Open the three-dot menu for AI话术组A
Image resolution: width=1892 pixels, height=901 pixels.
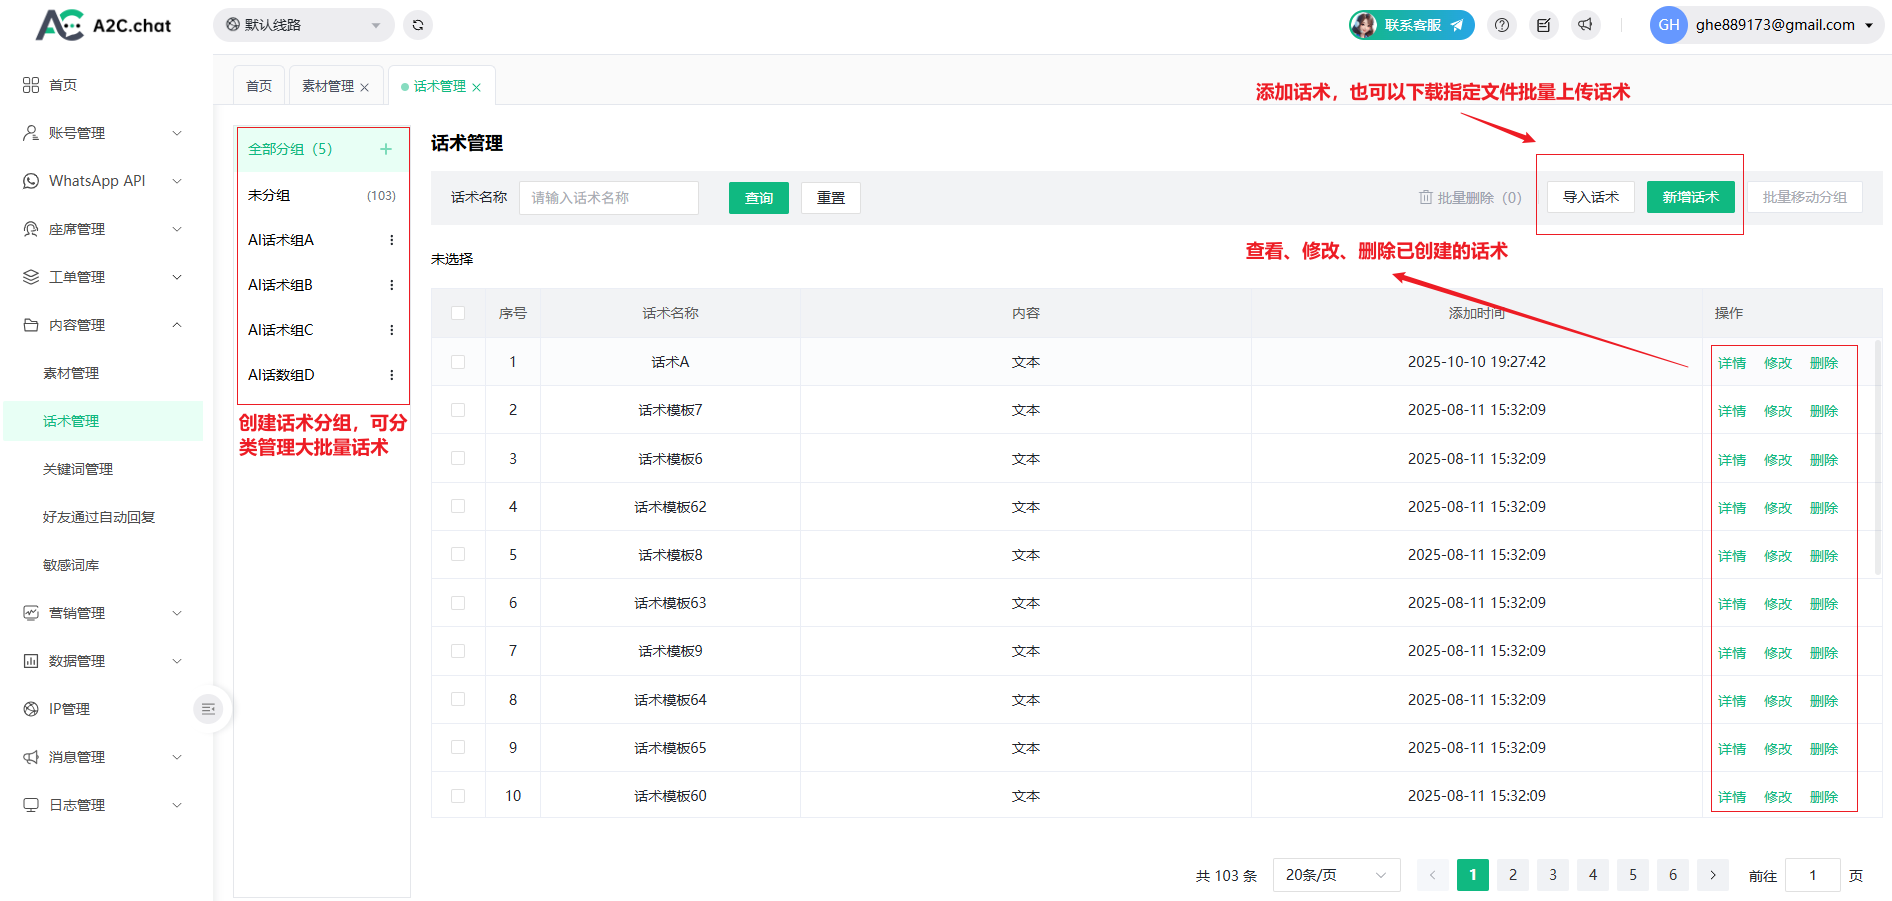click(x=391, y=240)
